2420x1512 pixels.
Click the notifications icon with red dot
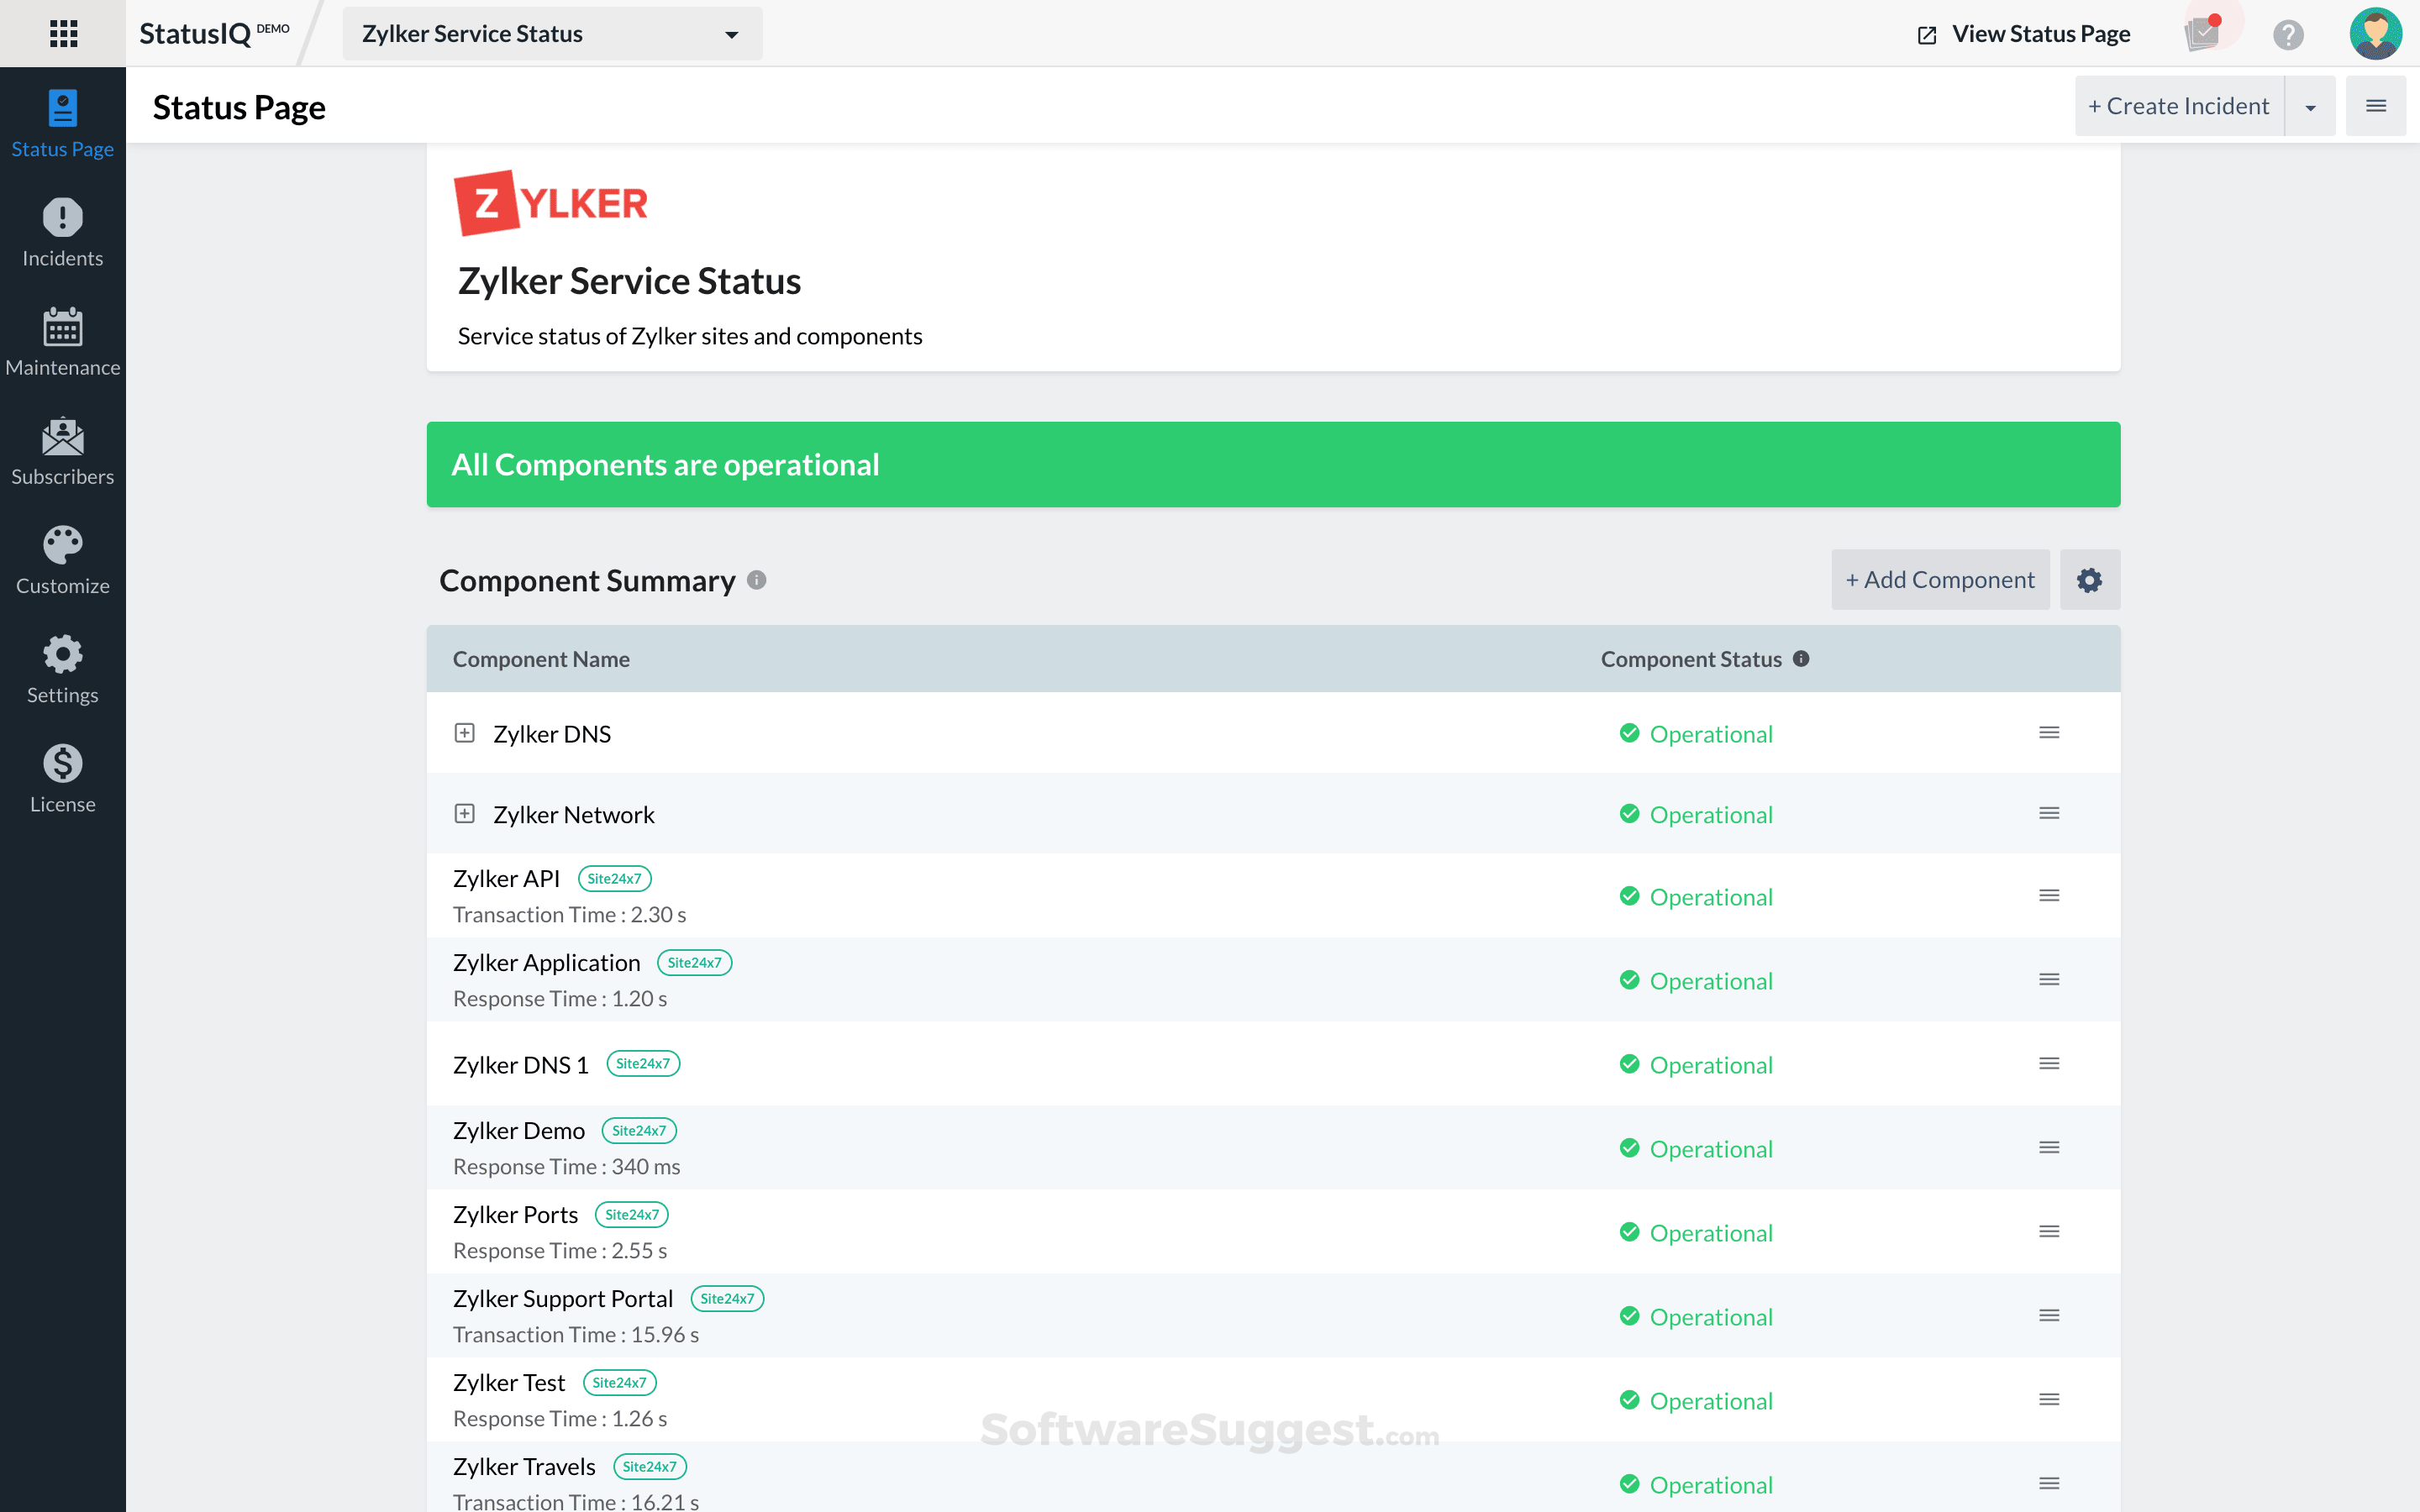(2202, 33)
